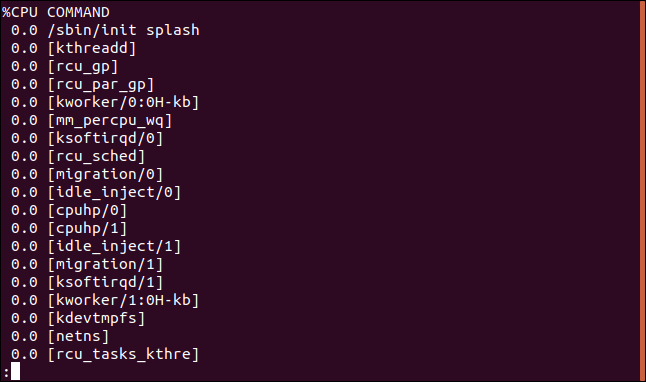
Task: Click the [migration/1] process text
Action: (105, 265)
